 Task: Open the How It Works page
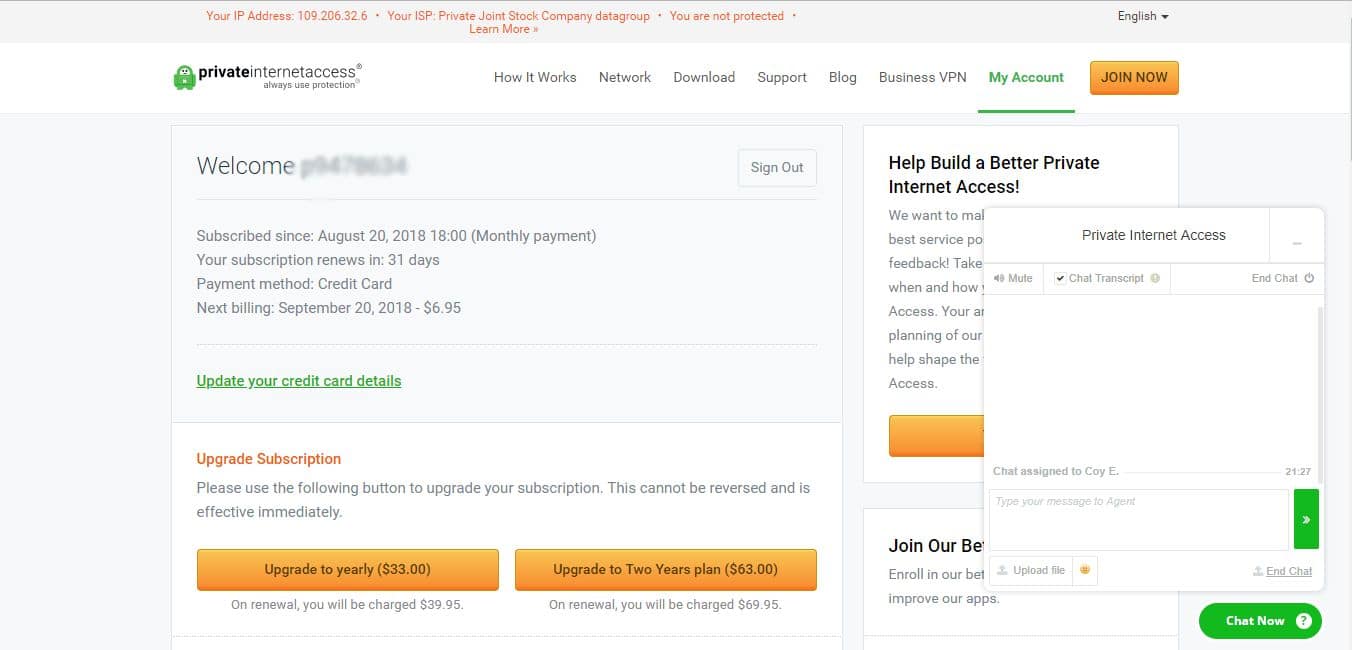click(535, 77)
